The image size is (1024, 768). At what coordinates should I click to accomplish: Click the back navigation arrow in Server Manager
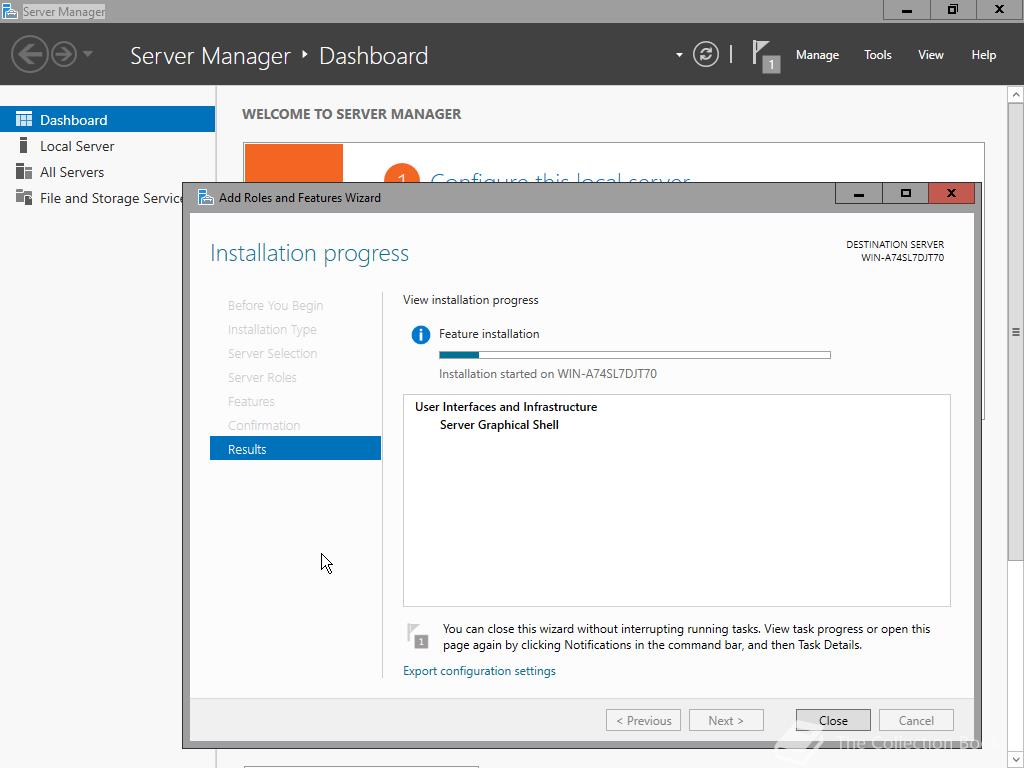pyautogui.click(x=29, y=54)
